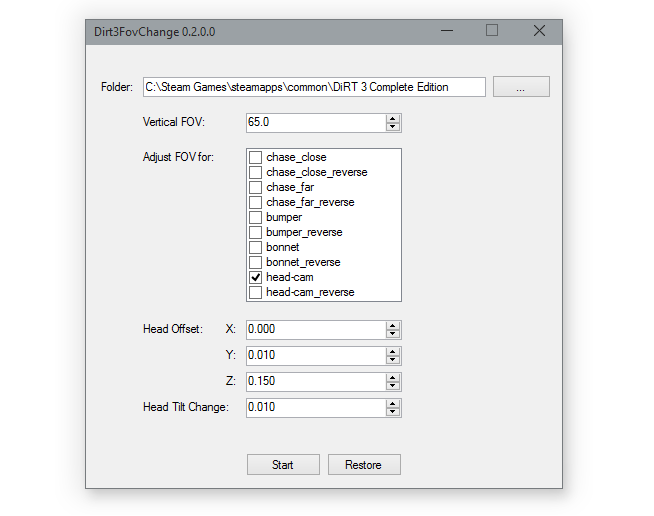This screenshot has height=516, width=654.
Task: Enable chase_close_reverse camera checkbox
Action: (x=255, y=172)
